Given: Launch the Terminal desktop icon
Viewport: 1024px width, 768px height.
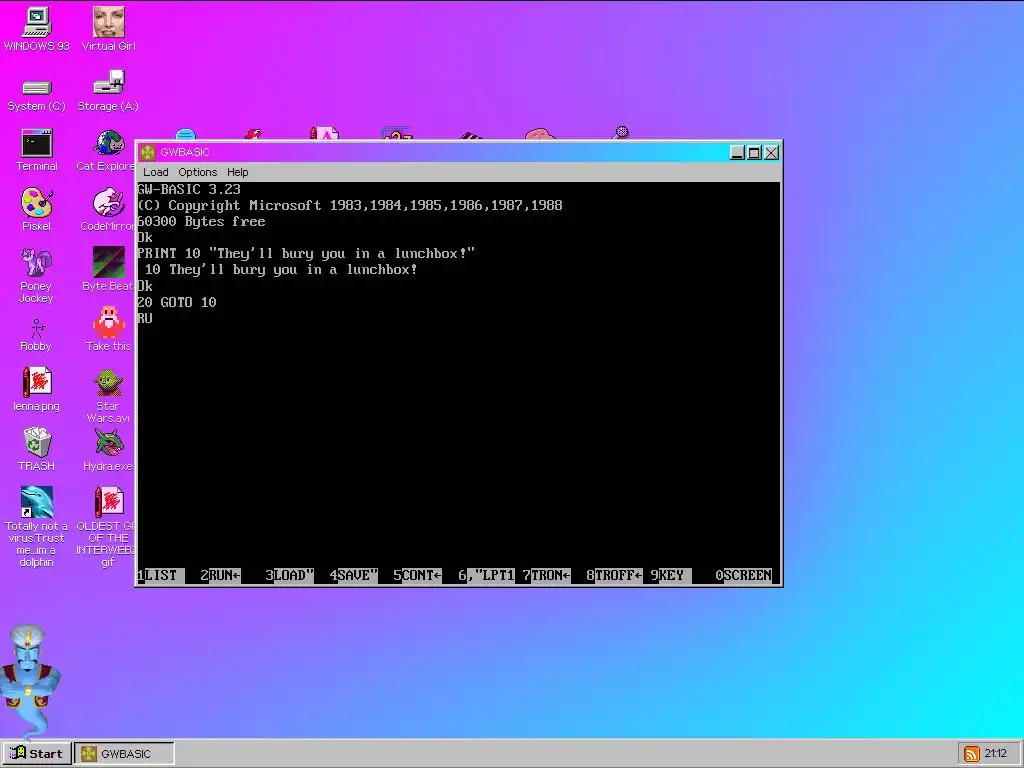Looking at the screenshot, I should click(x=37, y=151).
